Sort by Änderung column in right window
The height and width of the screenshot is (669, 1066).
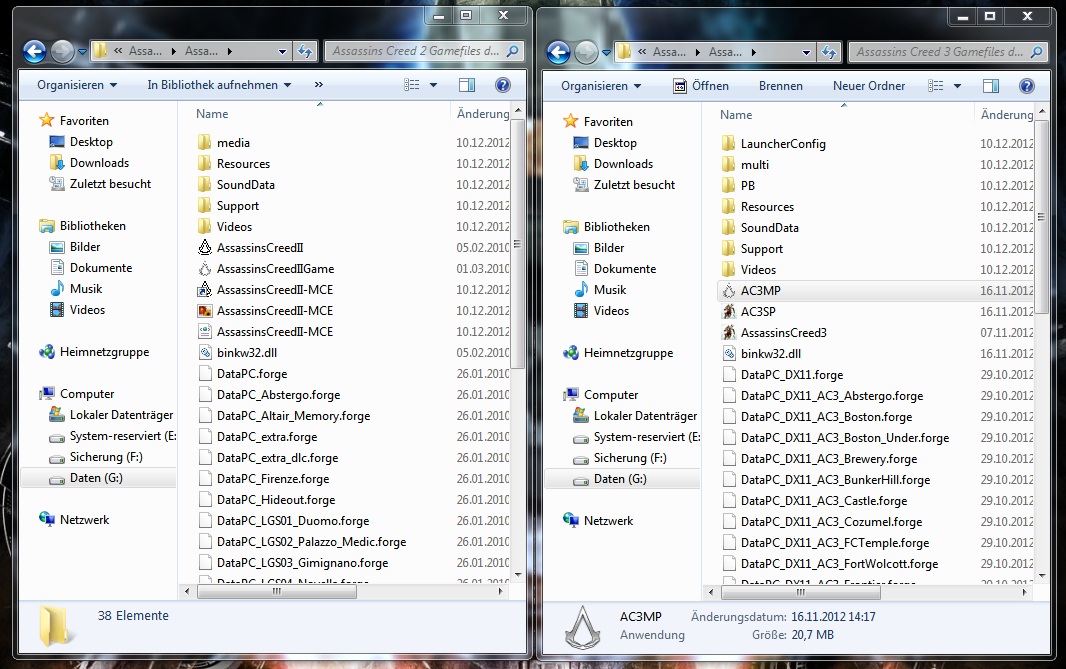coord(1007,115)
